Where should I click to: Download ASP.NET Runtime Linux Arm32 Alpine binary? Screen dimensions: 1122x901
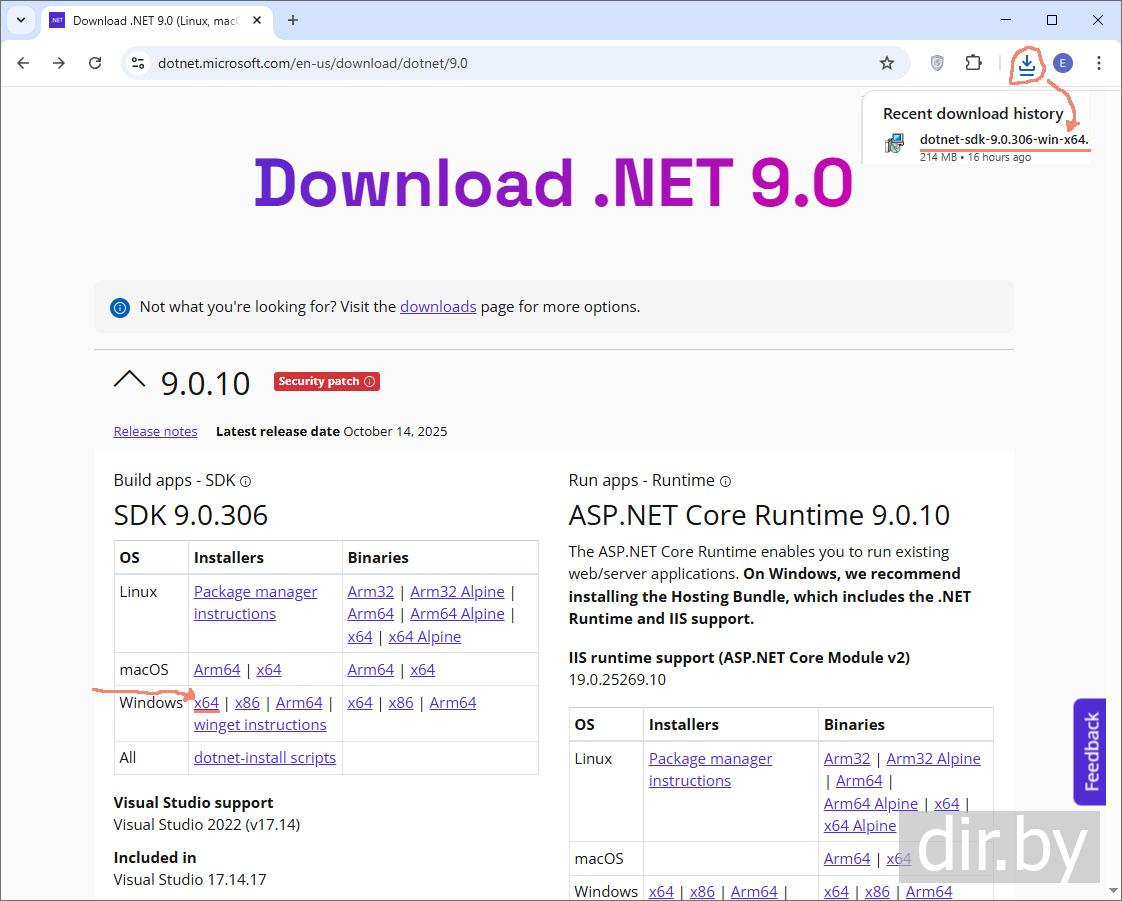click(933, 759)
